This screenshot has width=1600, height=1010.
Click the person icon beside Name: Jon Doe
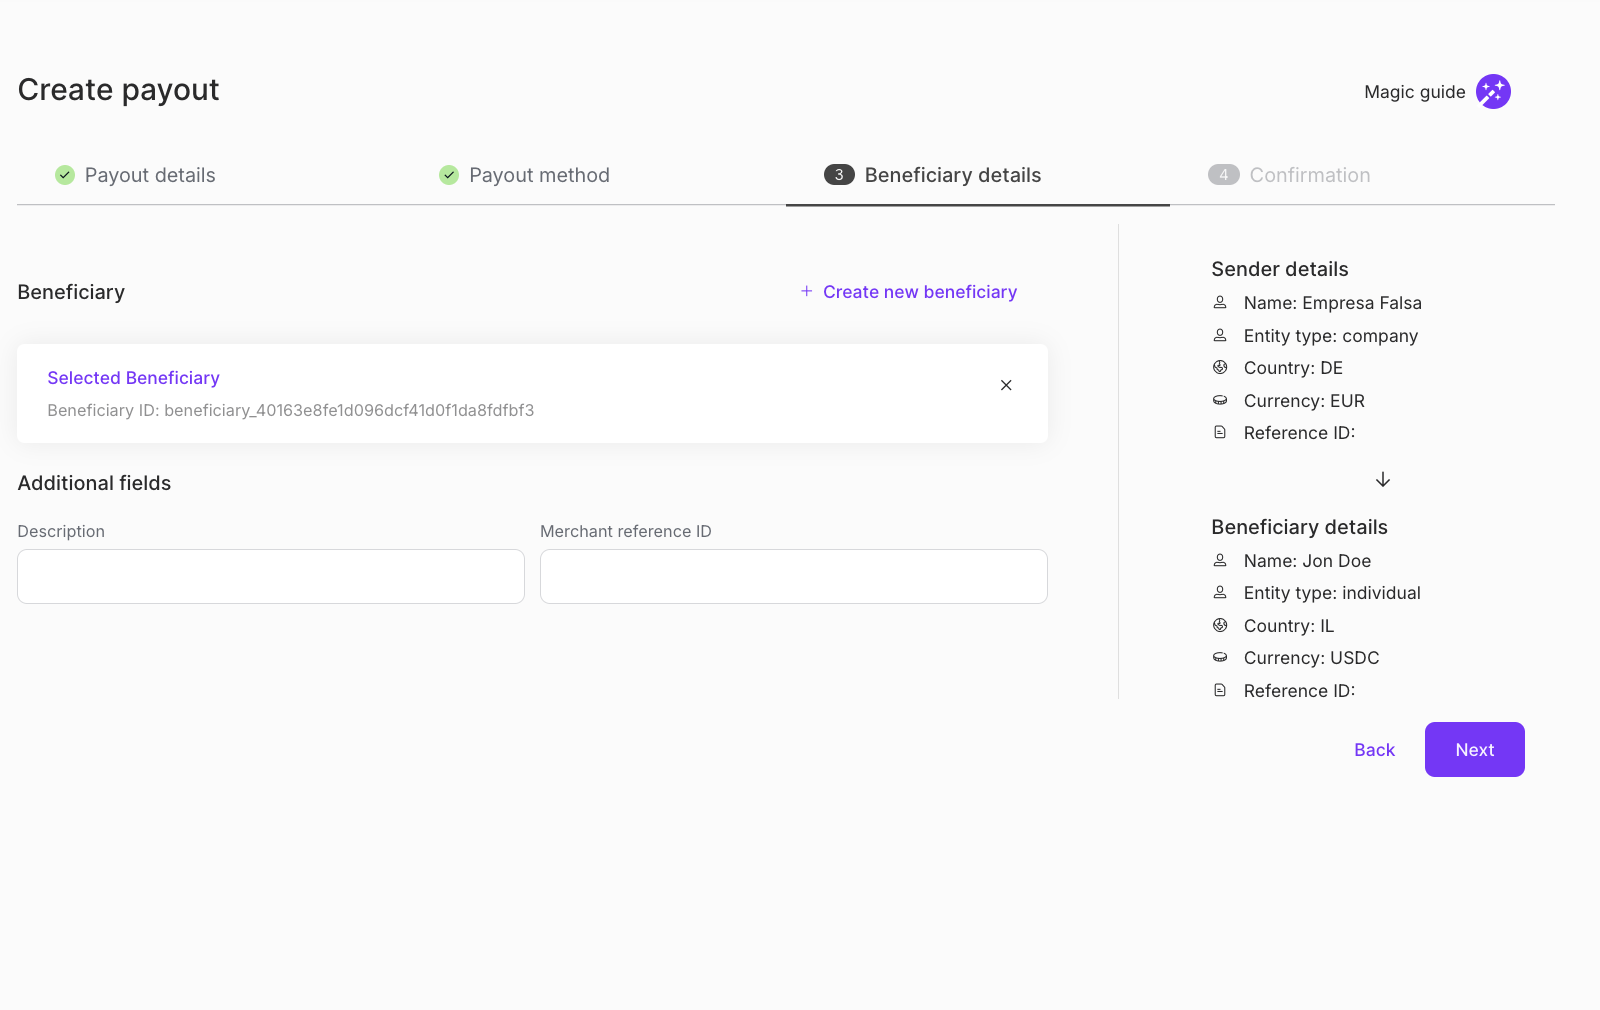click(x=1220, y=560)
